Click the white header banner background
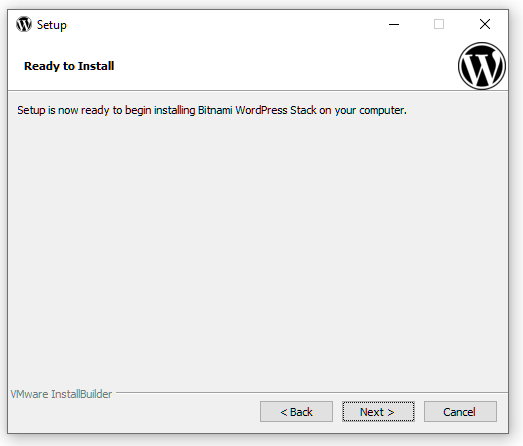 tap(267, 67)
